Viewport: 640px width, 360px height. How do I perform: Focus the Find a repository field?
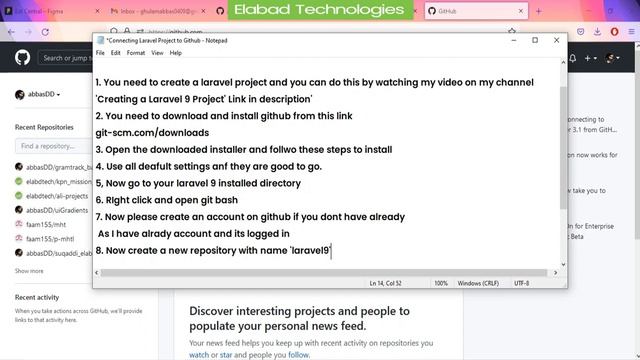54,146
